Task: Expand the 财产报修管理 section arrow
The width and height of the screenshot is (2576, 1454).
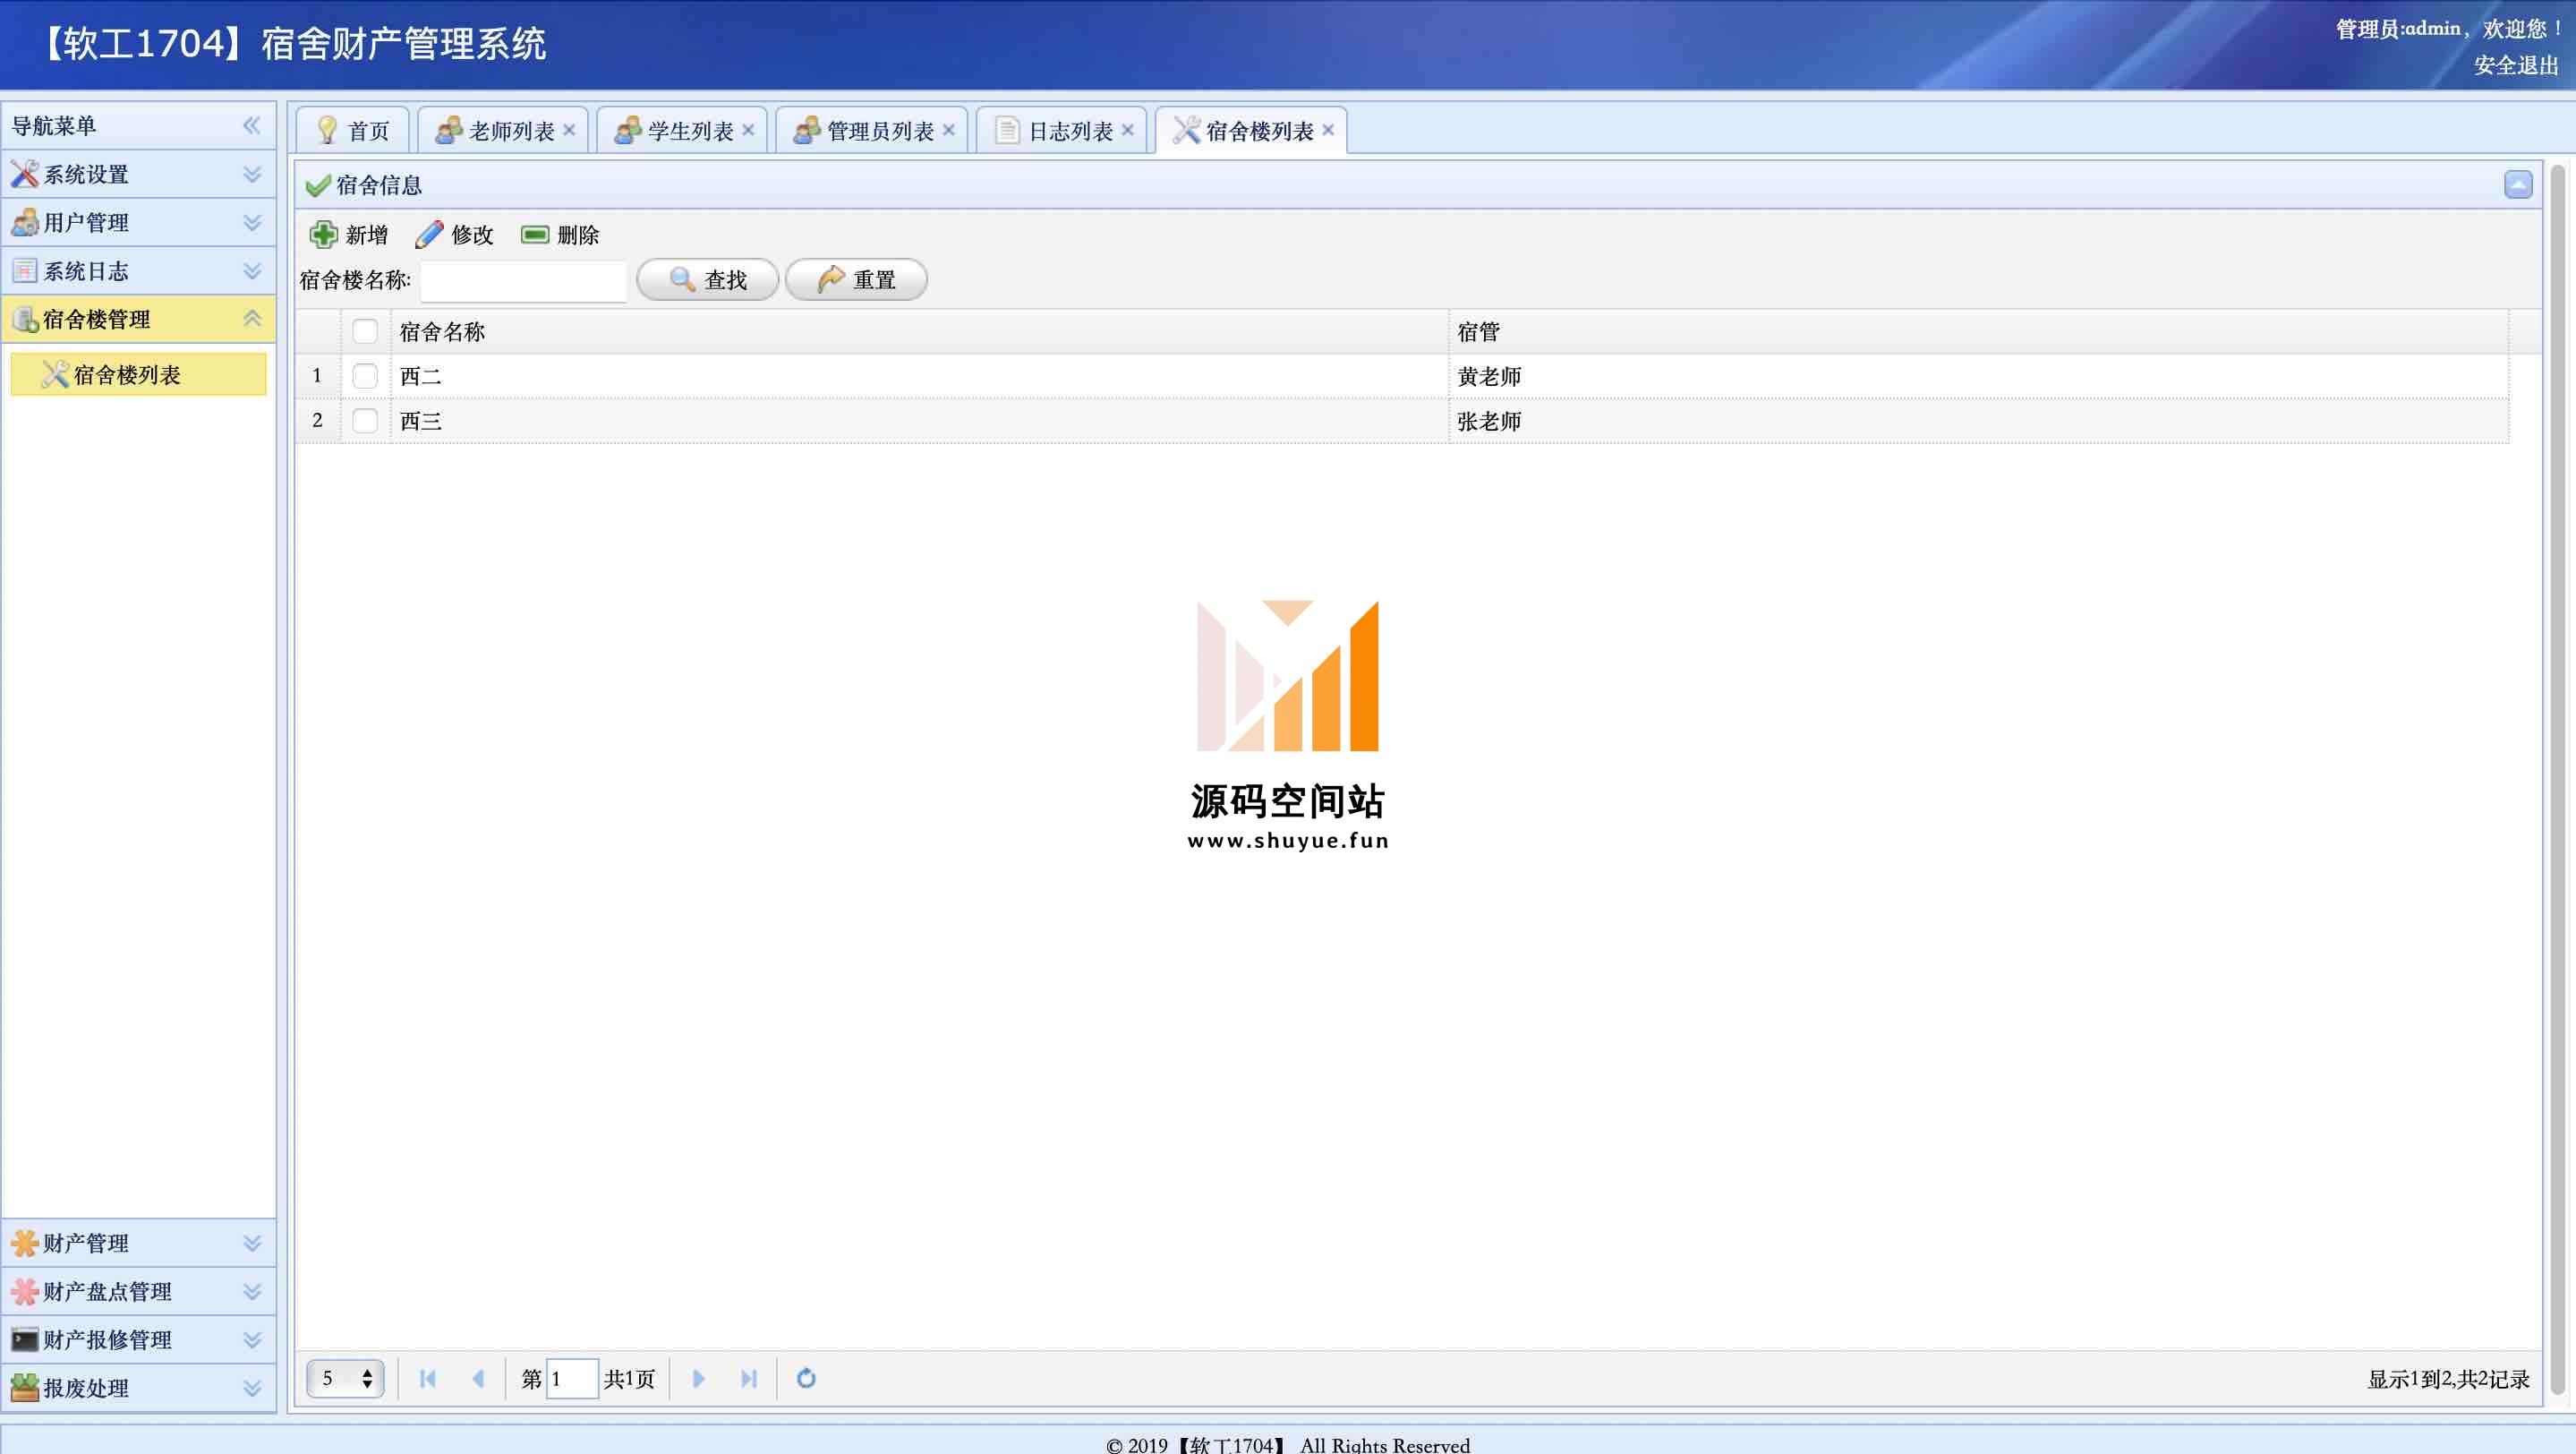Action: coord(252,1340)
